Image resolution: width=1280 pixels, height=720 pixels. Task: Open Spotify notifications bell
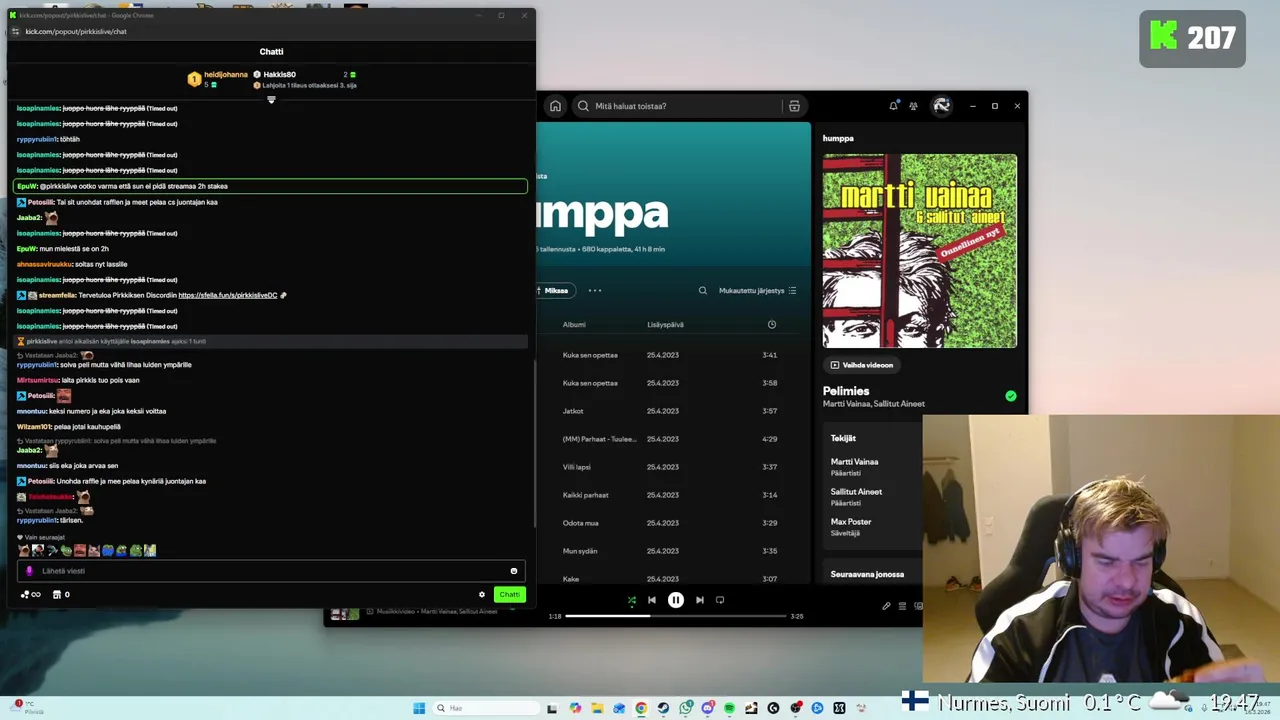893,106
